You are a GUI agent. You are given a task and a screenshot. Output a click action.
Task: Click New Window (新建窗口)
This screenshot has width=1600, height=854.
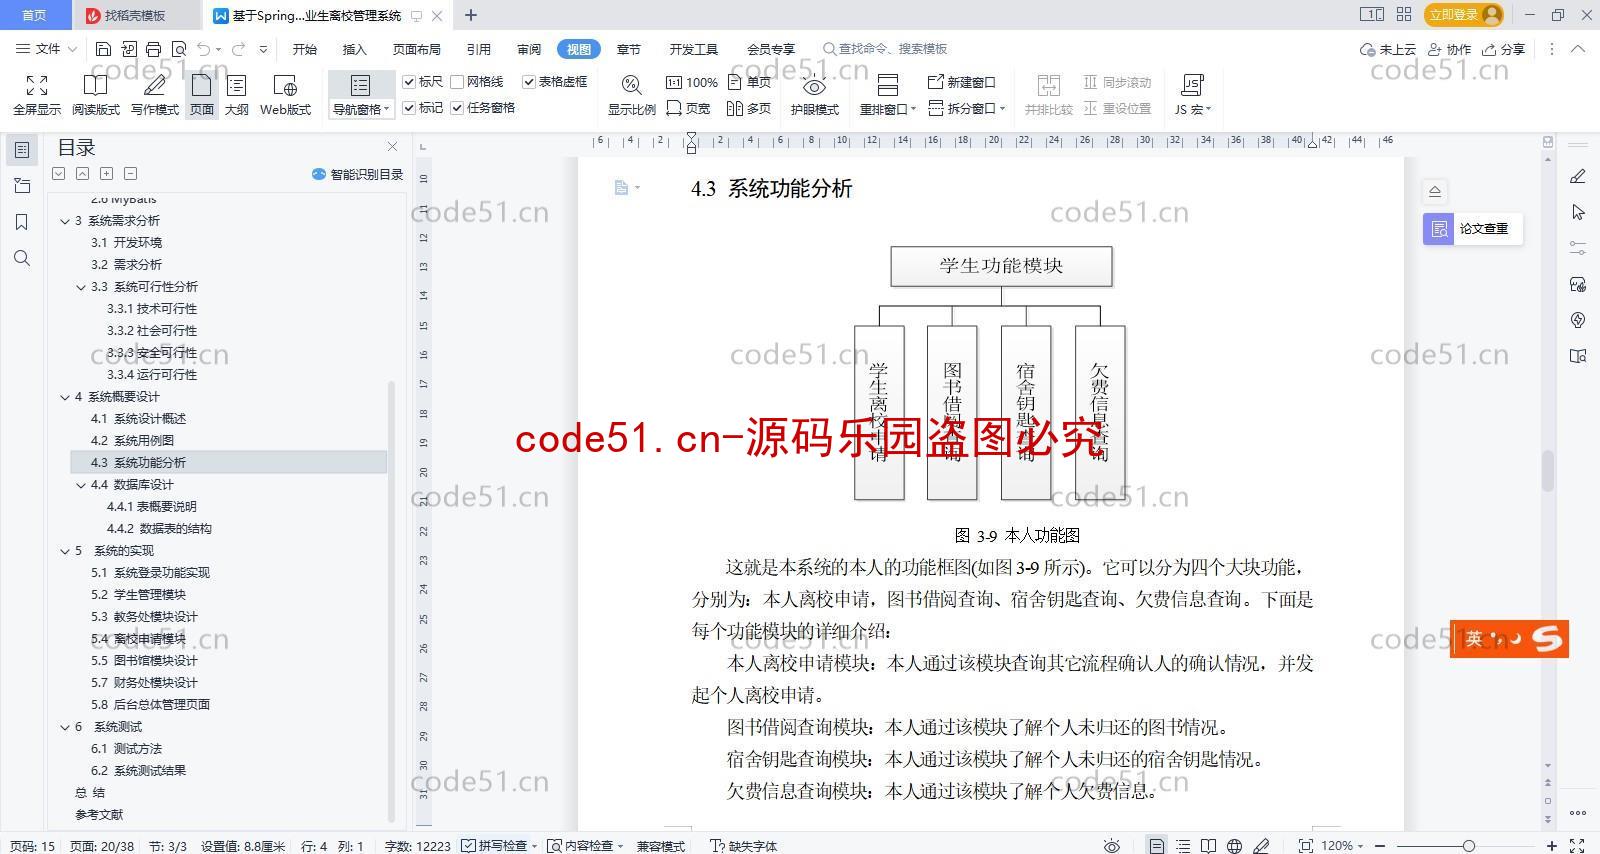tap(962, 82)
